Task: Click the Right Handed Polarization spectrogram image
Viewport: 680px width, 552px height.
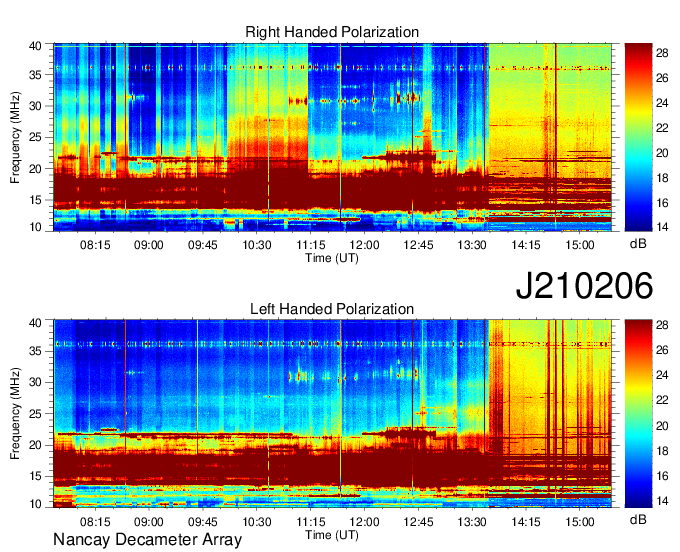Action: coord(333,137)
